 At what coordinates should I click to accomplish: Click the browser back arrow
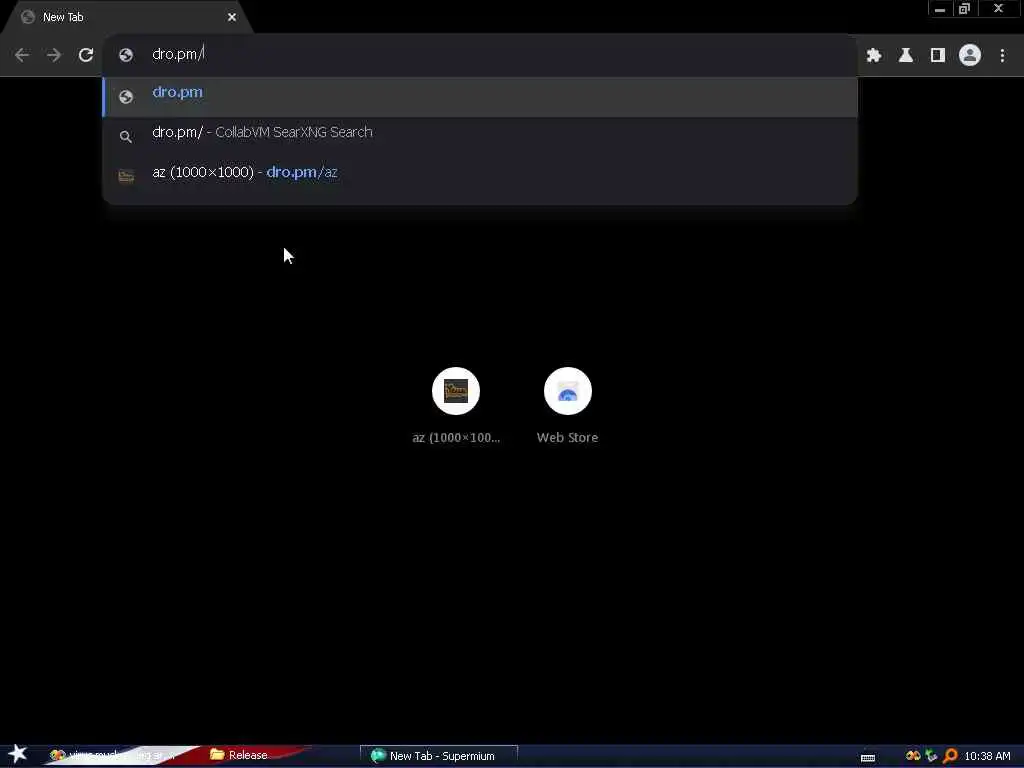point(22,55)
